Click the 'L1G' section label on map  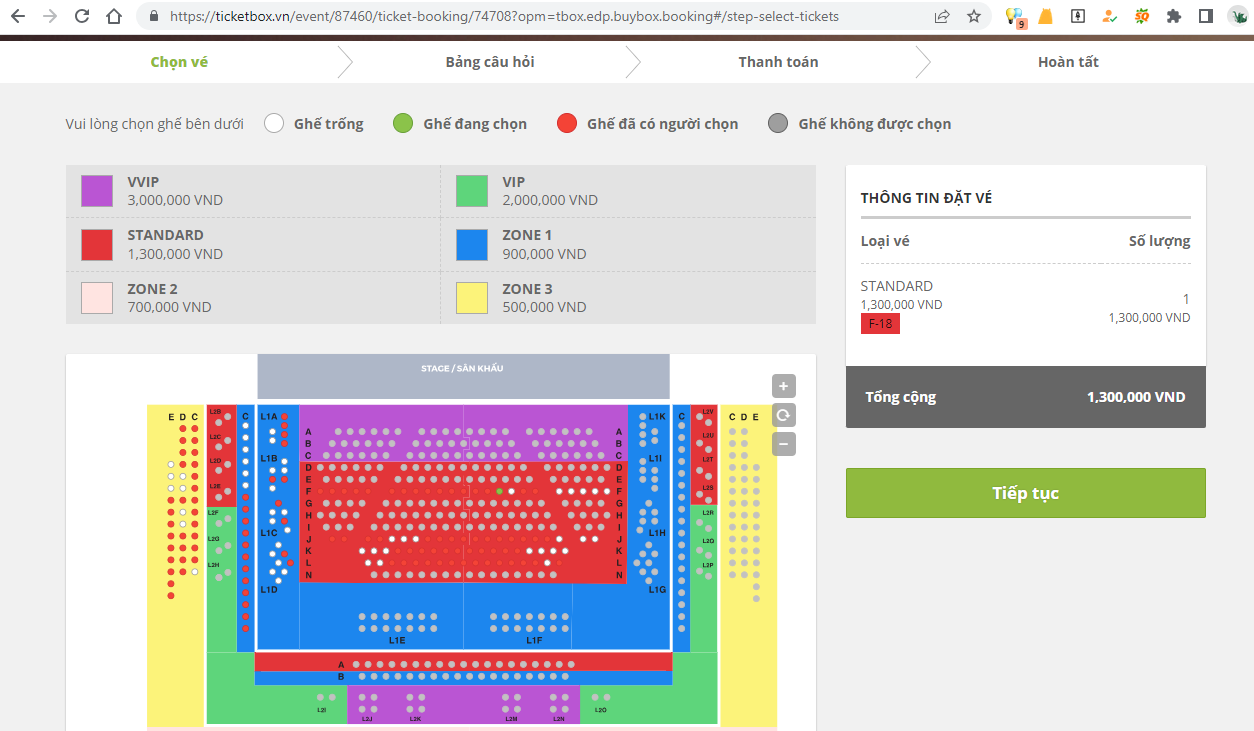tap(657, 590)
